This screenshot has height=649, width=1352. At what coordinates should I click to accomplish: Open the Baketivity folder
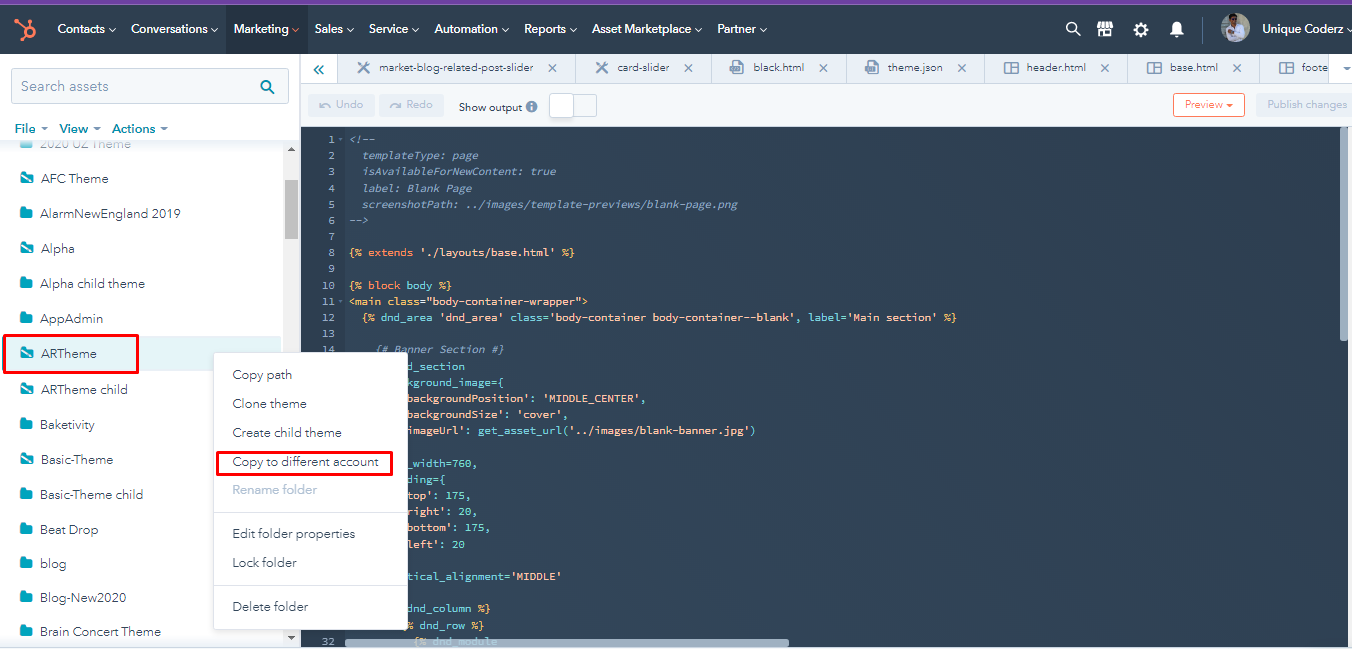tap(67, 425)
